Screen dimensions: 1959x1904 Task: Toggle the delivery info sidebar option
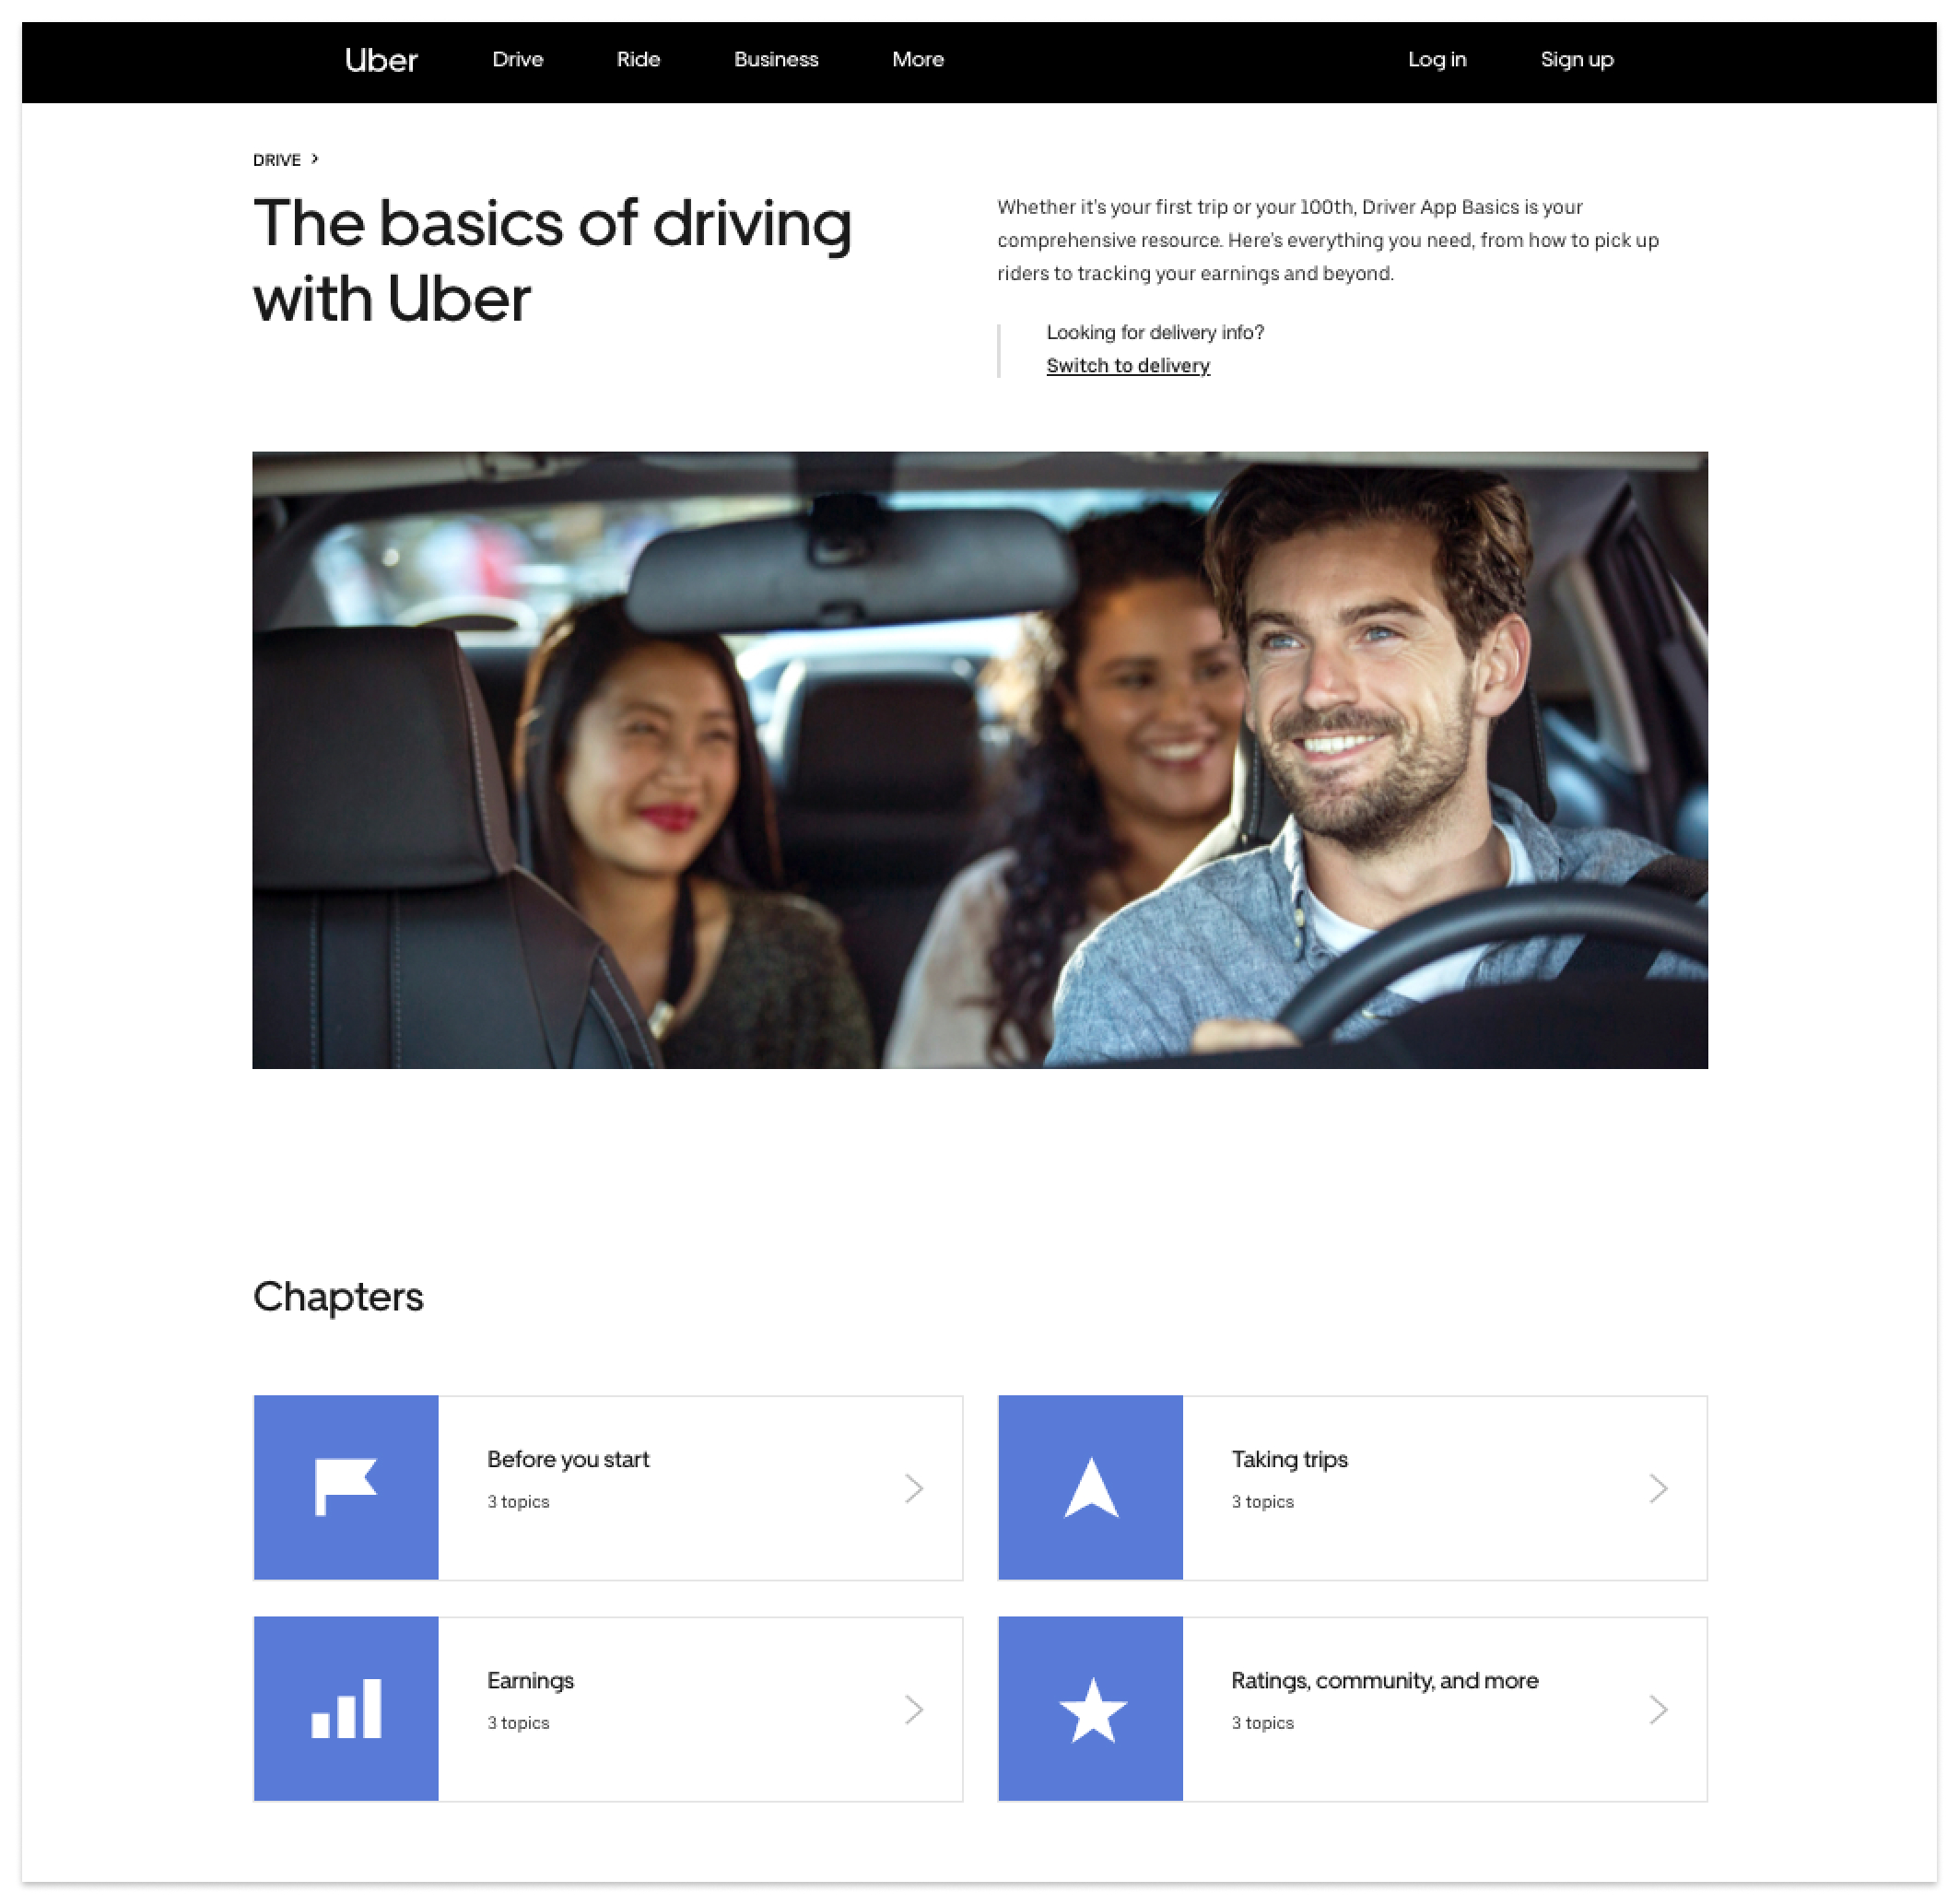pos(1126,366)
